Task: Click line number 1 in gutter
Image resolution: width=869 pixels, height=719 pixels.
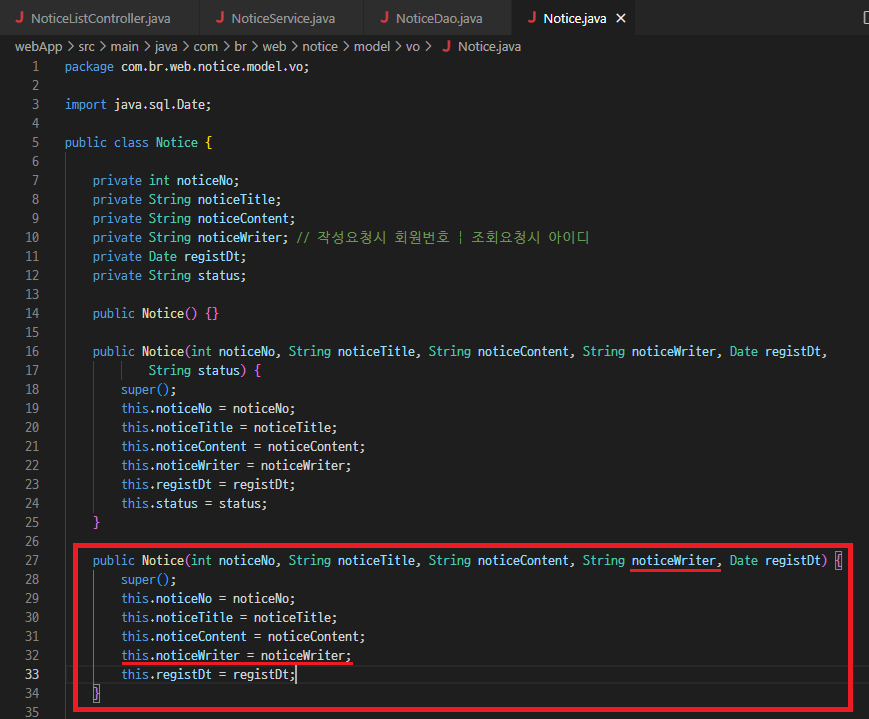Action: tap(35, 67)
